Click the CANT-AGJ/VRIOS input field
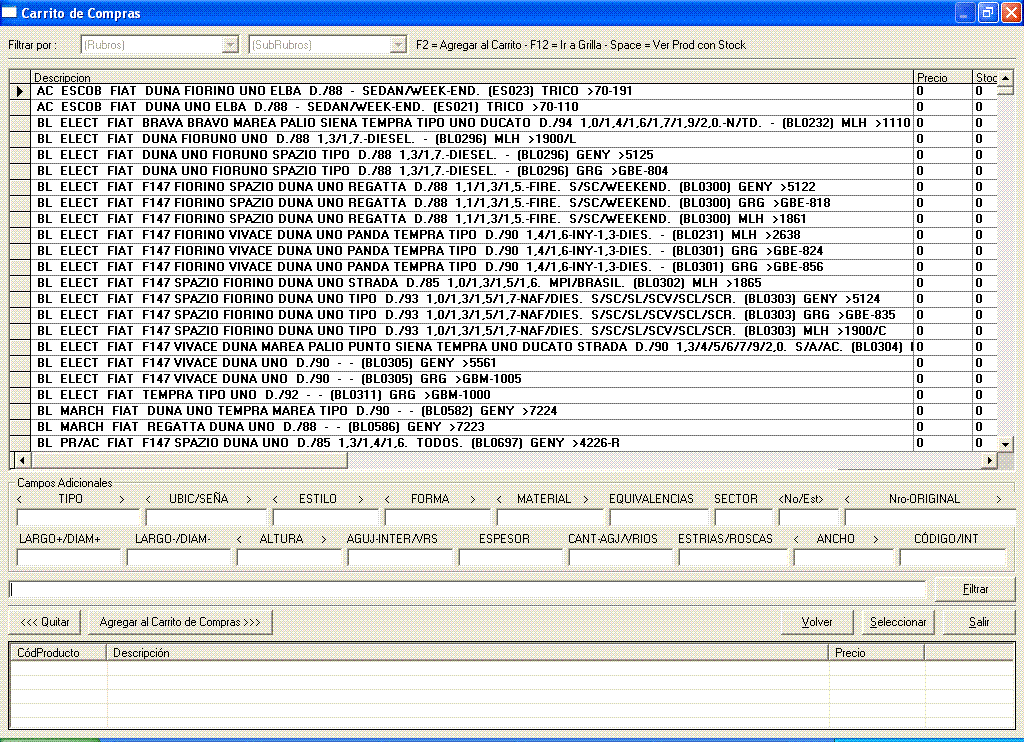The height and width of the screenshot is (742, 1024). pyautogui.click(x=620, y=558)
